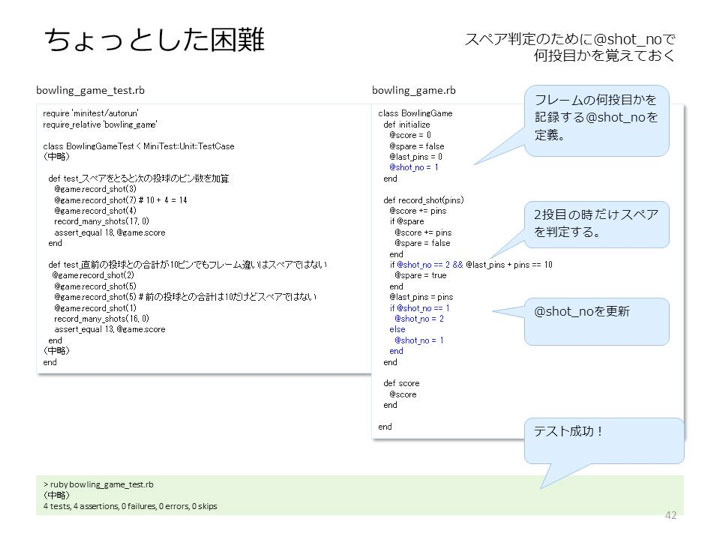Viewport: 720px width, 540px height.
Task: Click the bowling_game_test.rb file label
Action: pos(90,90)
